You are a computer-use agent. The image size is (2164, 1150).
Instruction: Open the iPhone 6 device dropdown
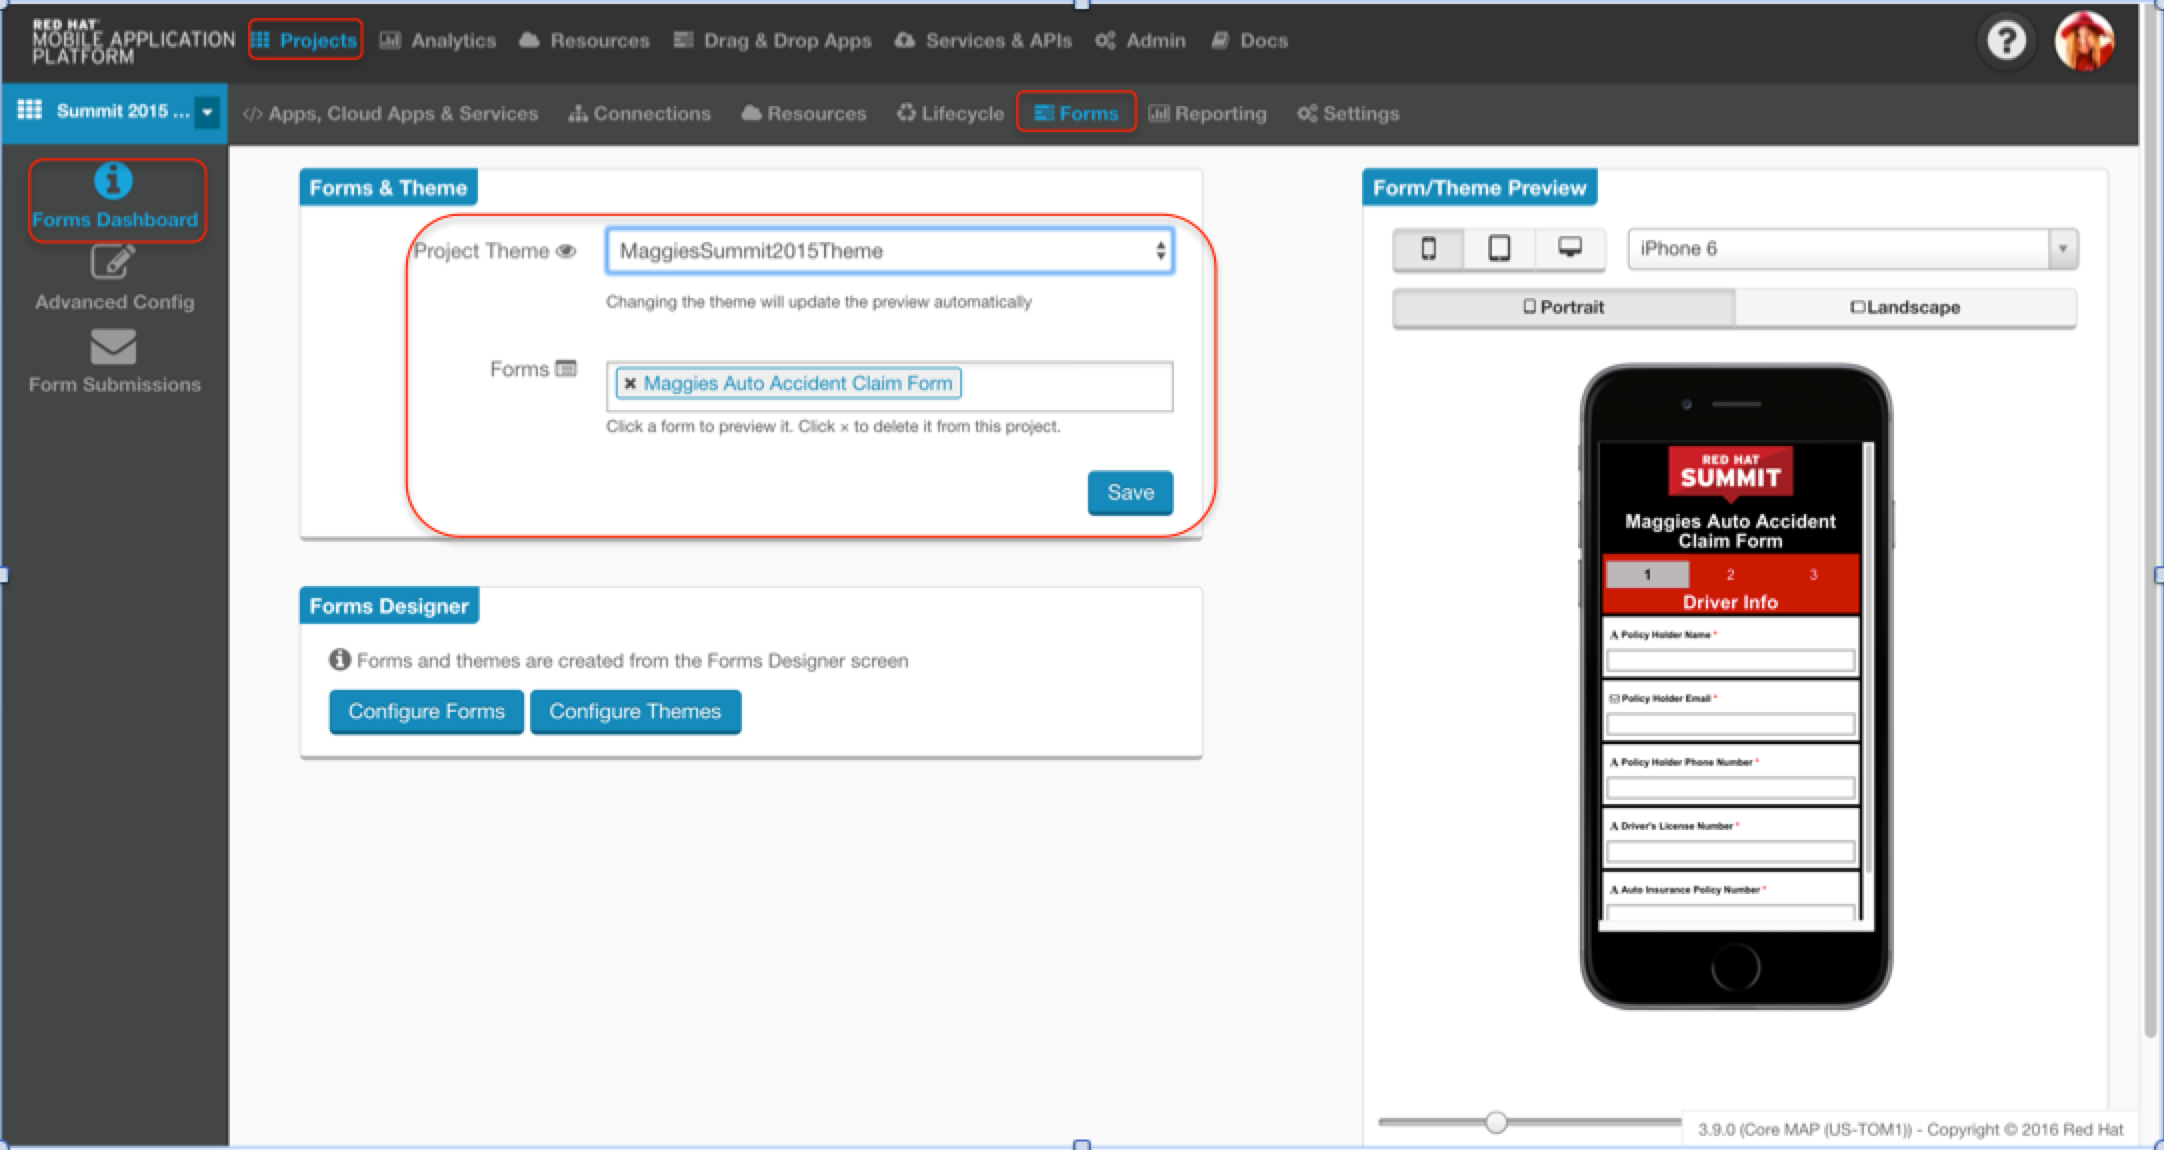(1851, 249)
